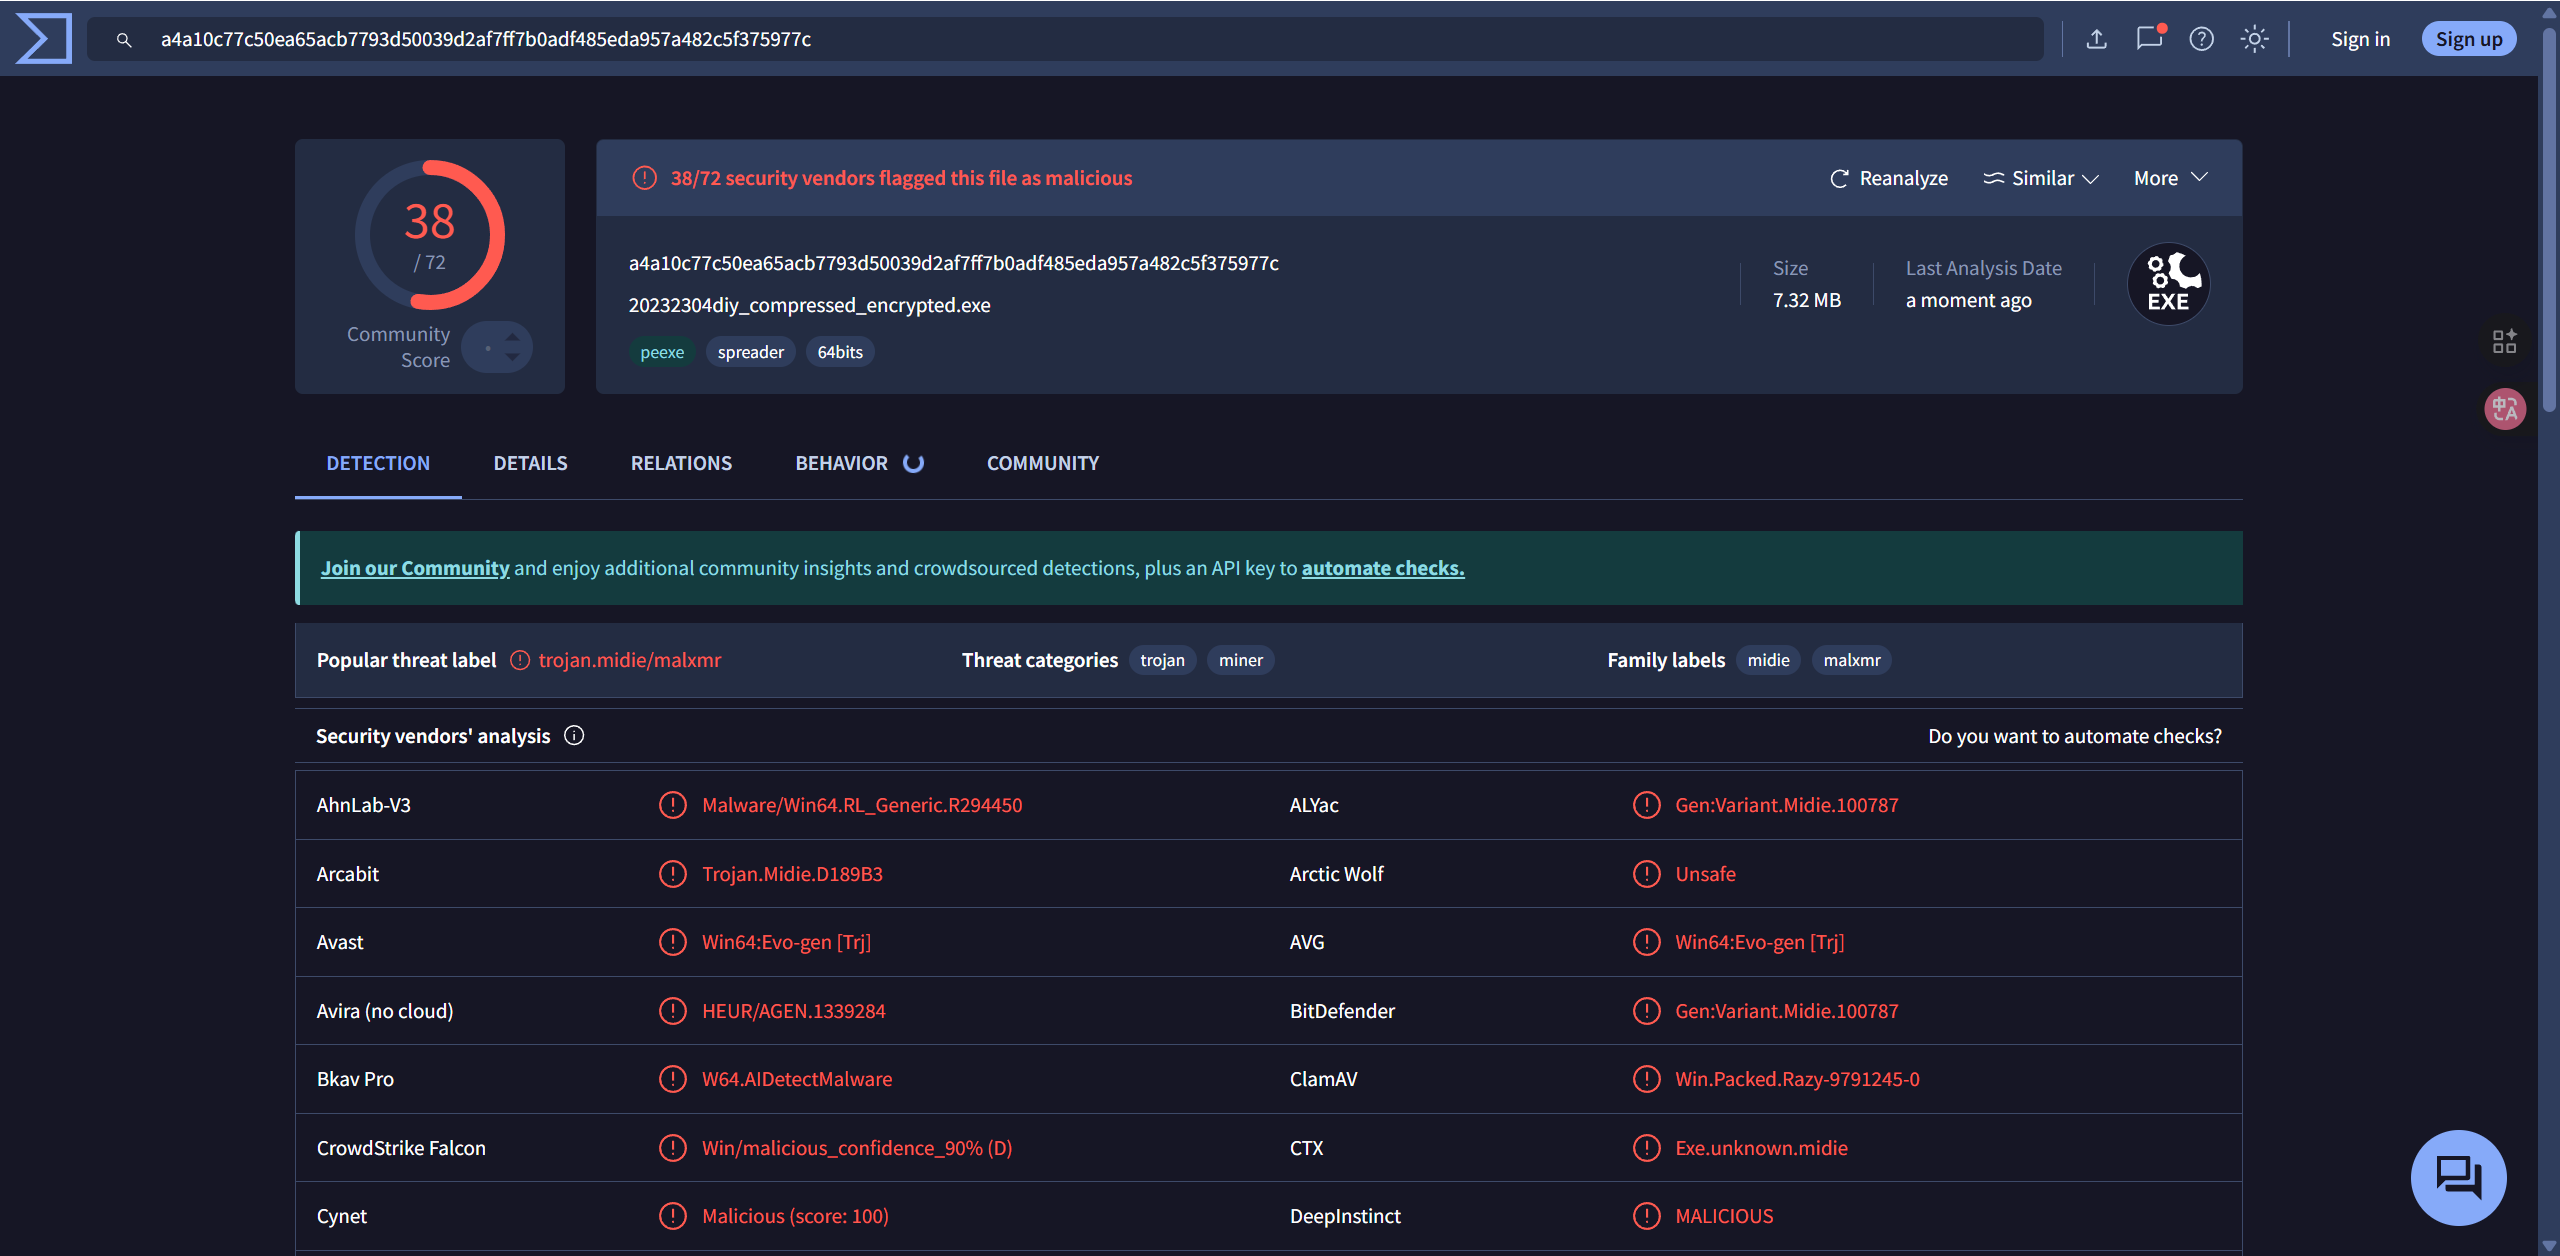Vote down in the Community Score control
Viewport: 2560px width, 1256px height.
click(x=512, y=358)
